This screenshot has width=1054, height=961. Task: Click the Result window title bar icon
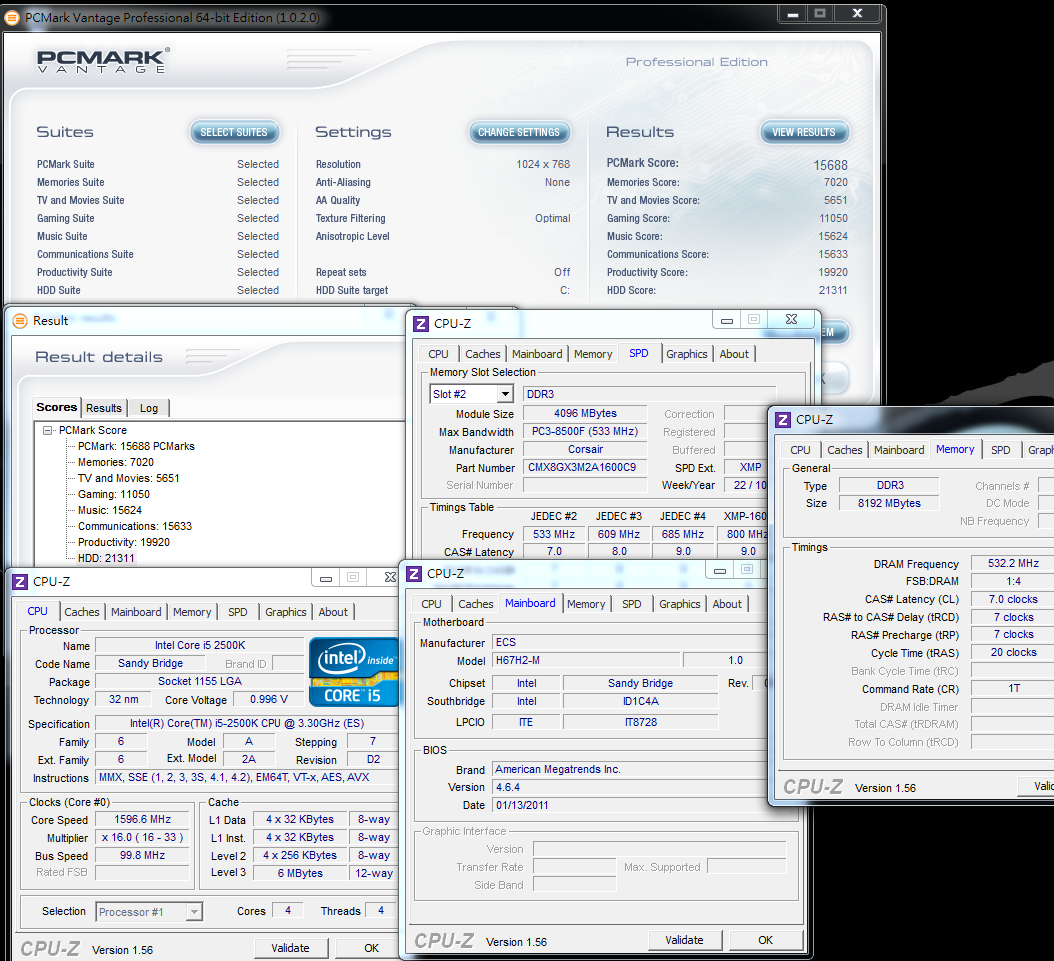click(x=20, y=321)
